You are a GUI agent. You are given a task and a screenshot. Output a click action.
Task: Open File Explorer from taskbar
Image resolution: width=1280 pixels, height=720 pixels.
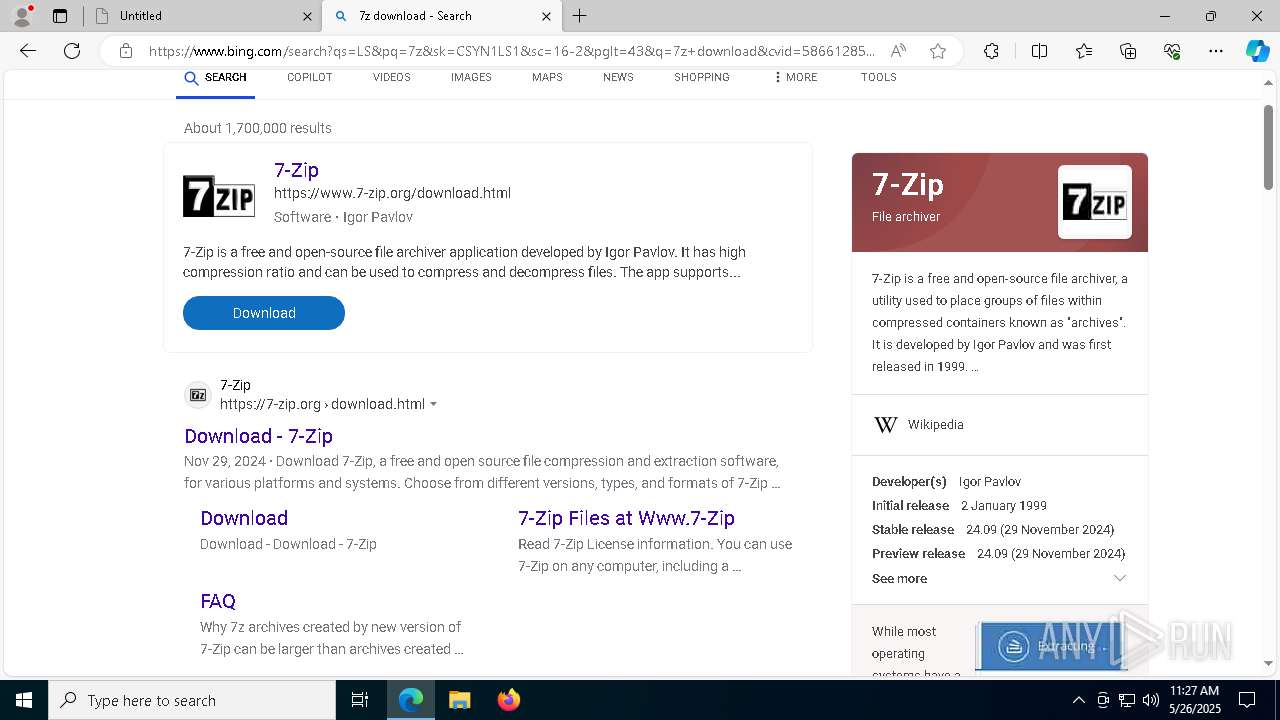(459, 700)
